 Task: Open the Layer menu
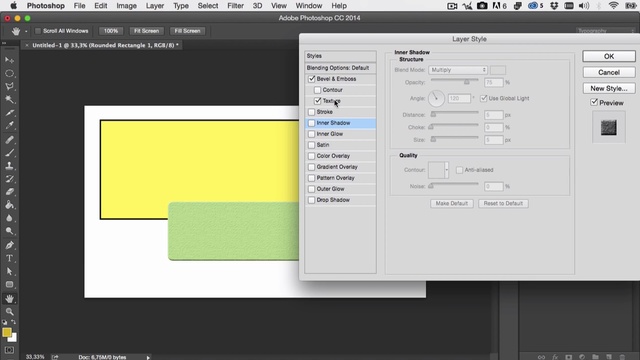[155, 6]
